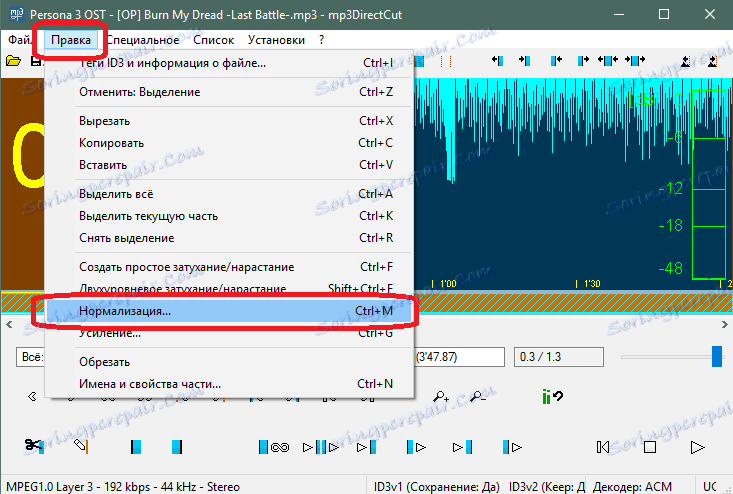Screen dimensions: 733x494
Task: Click the loop selection infinity icon
Action: (274, 447)
